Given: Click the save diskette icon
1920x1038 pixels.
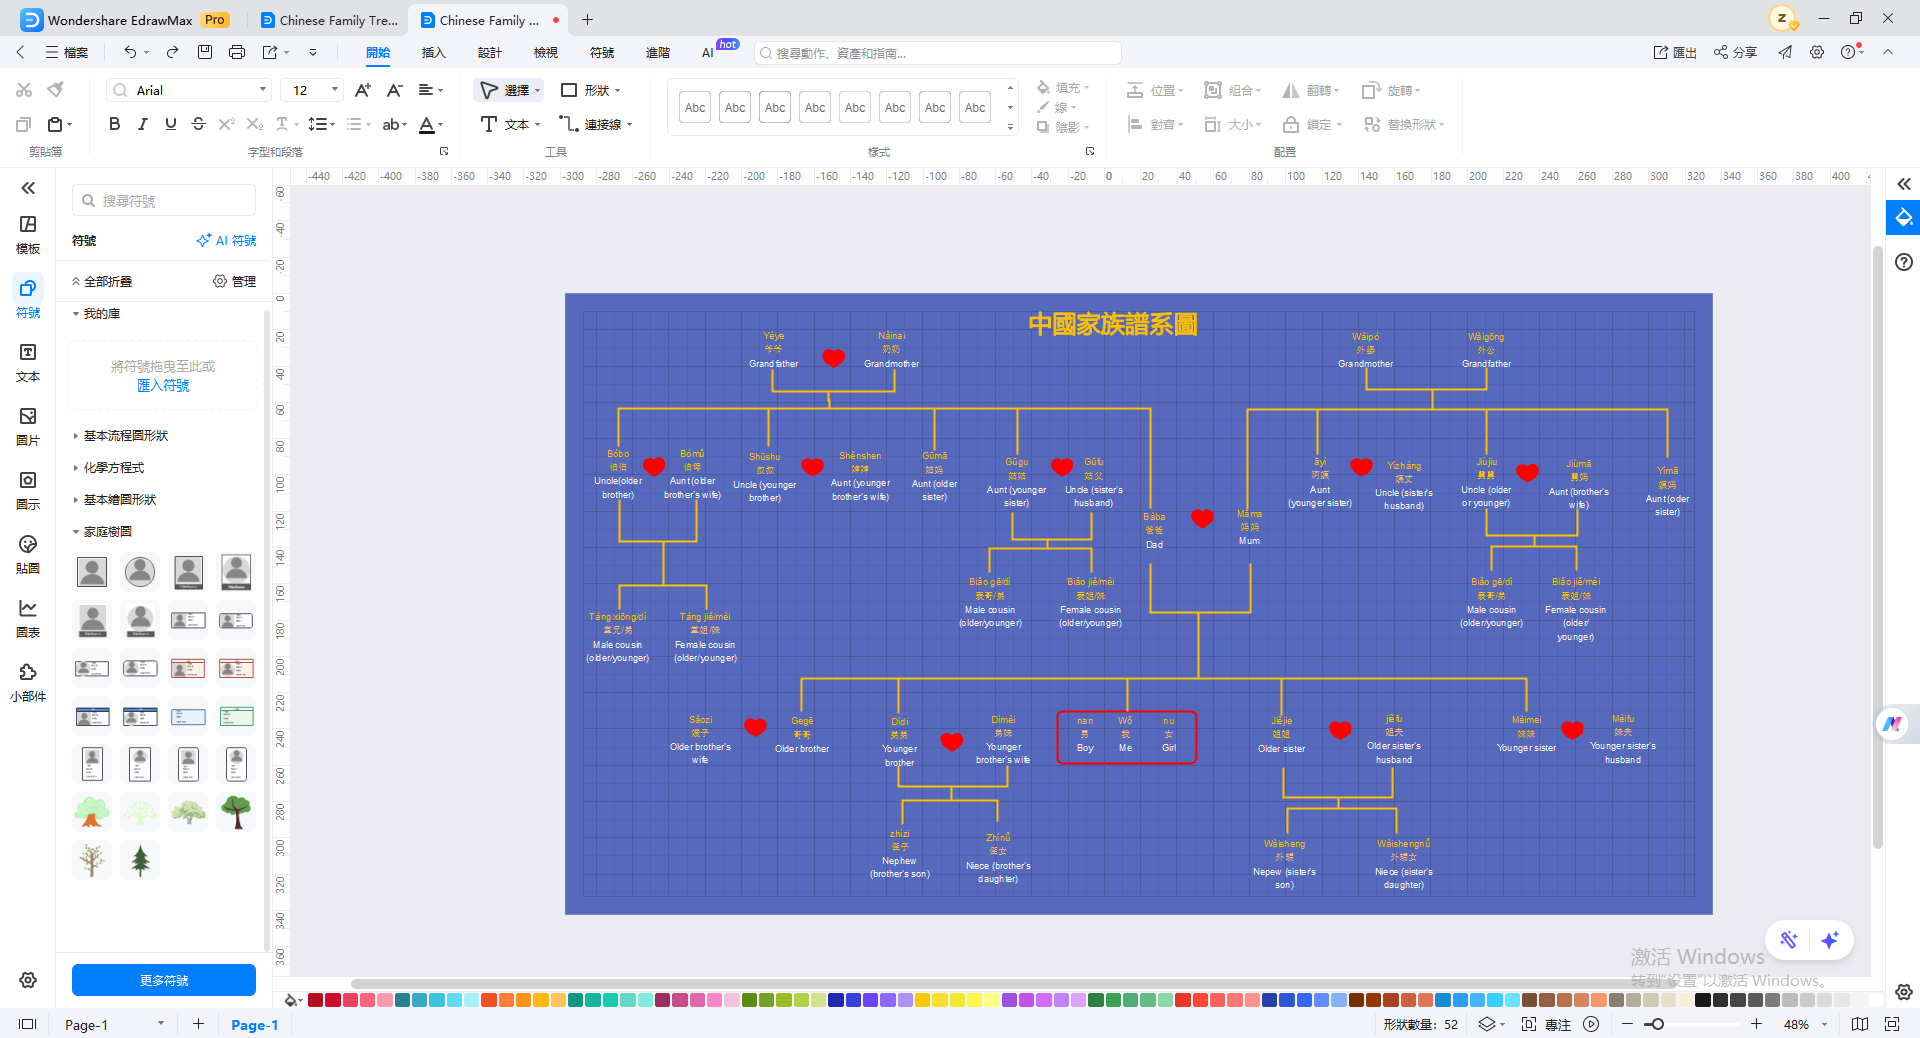Looking at the screenshot, I should click(x=205, y=52).
